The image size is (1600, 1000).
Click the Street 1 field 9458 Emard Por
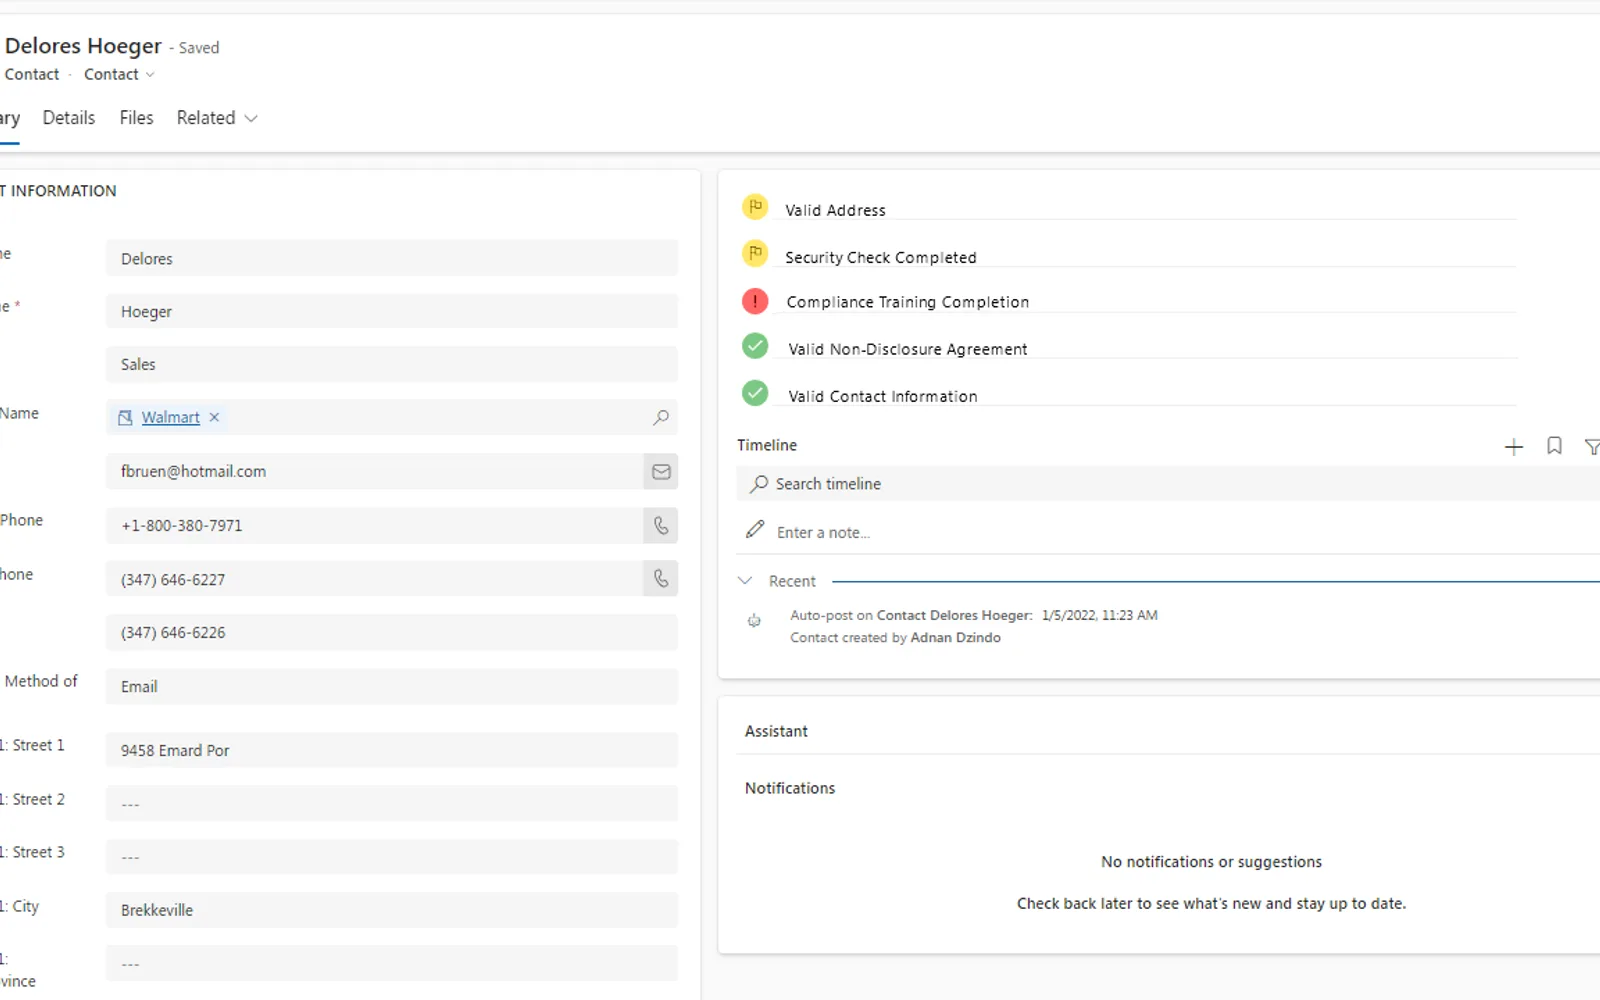click(392, 750)
